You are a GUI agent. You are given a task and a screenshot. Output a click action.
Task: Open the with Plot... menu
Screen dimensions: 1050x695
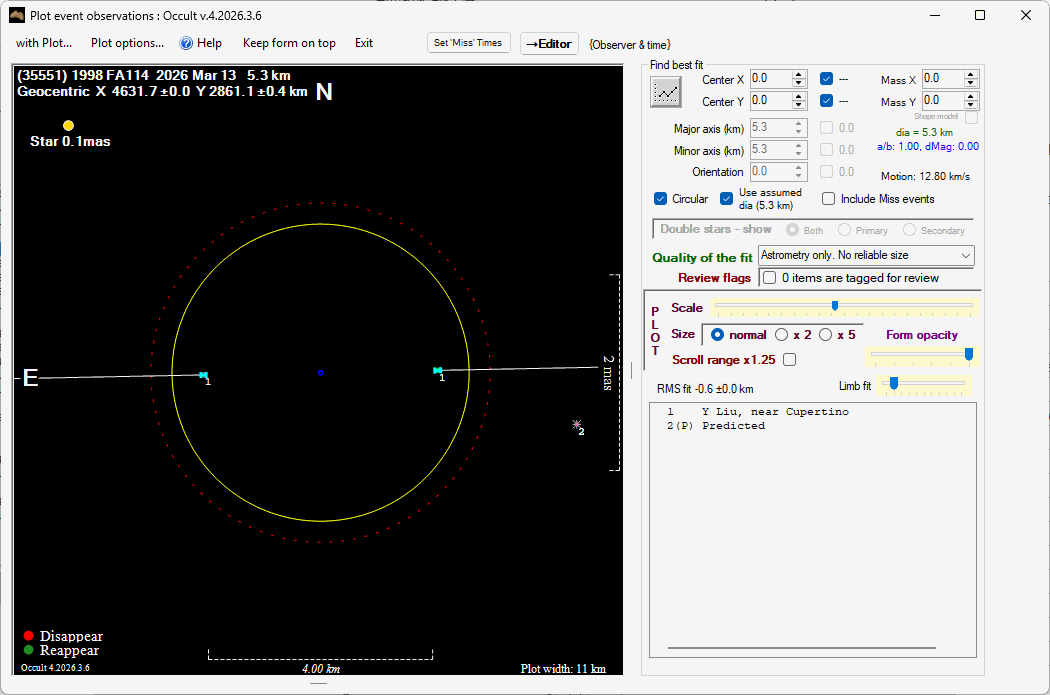pyautogui.click(x=44, y=43)
